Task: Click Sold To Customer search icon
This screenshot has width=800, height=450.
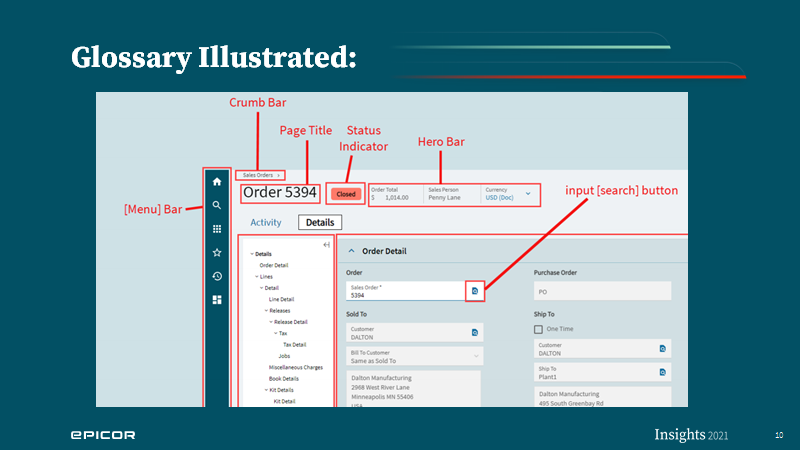Action: pyautogui.click(x=474, y=333)
